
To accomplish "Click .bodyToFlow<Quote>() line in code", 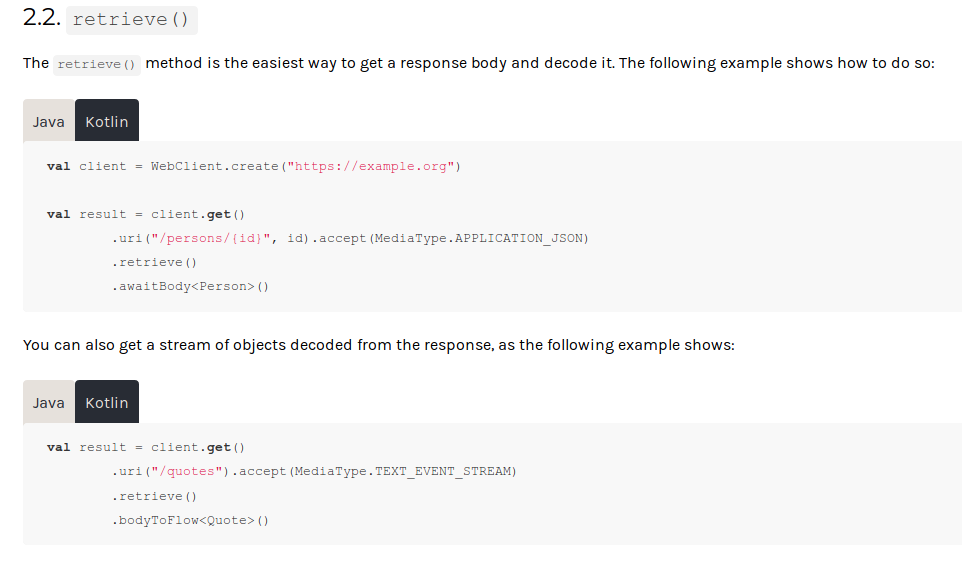I will (x=190, y=520).
